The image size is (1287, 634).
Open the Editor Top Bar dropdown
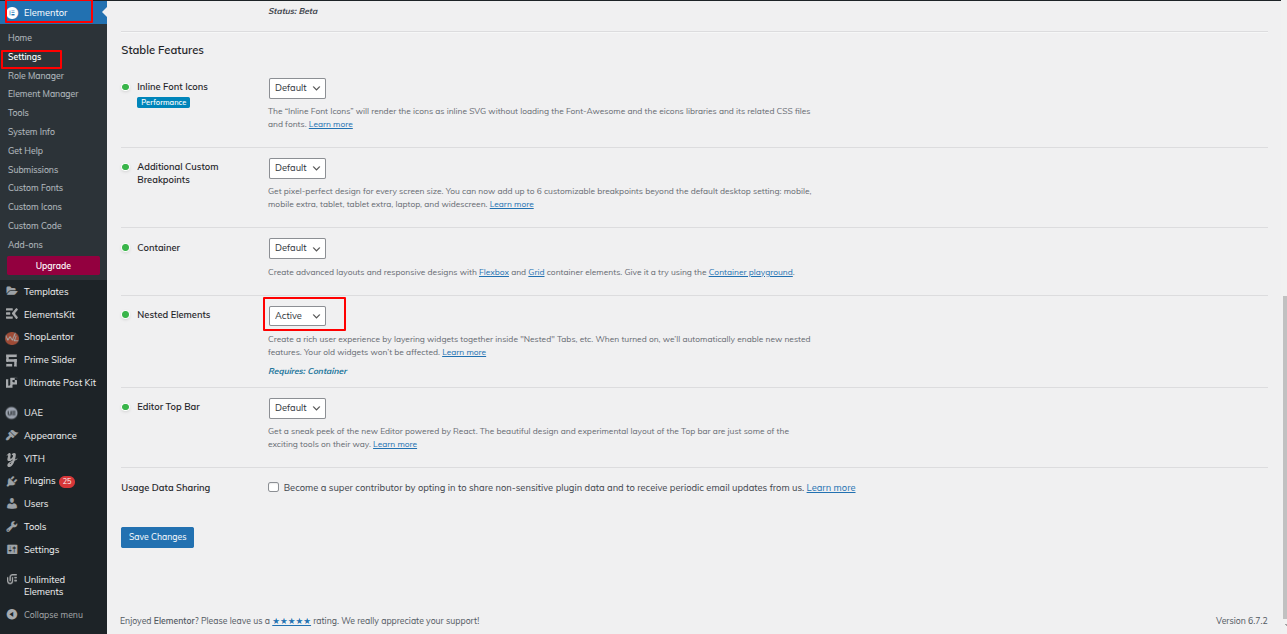297,408
